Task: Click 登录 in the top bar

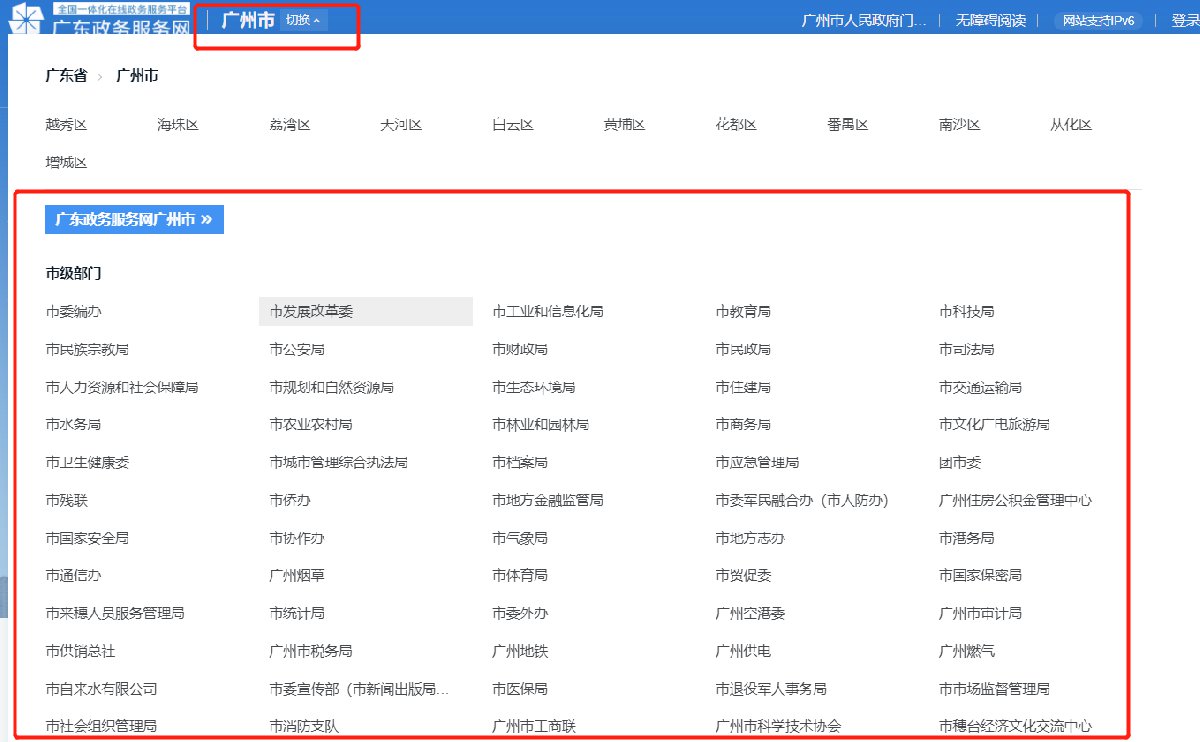Action: coord(1184,20)
